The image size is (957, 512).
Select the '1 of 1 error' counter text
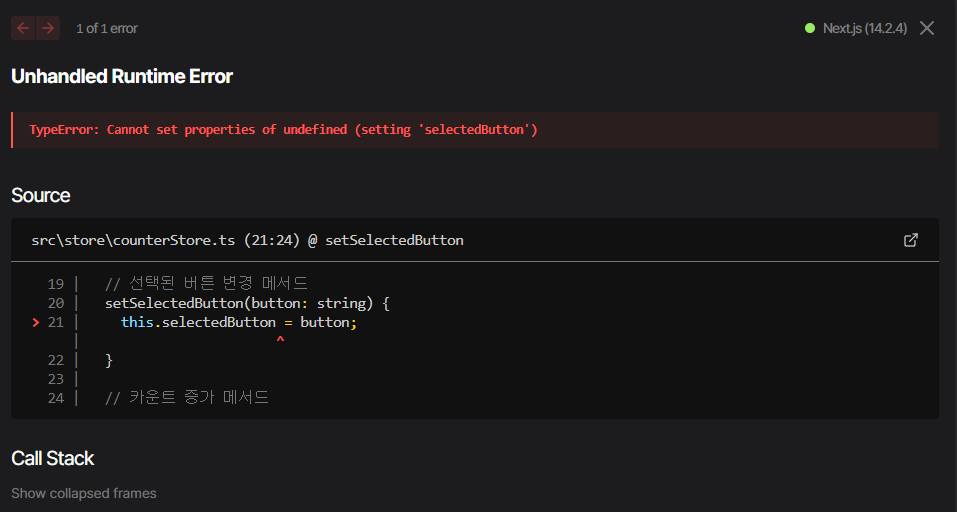point(107,28)
